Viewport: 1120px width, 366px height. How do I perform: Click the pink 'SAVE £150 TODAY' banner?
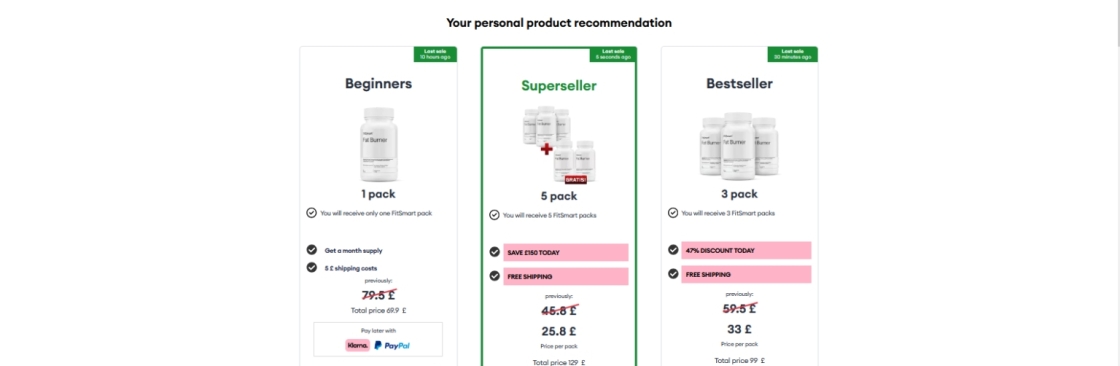tap(566, 252)
